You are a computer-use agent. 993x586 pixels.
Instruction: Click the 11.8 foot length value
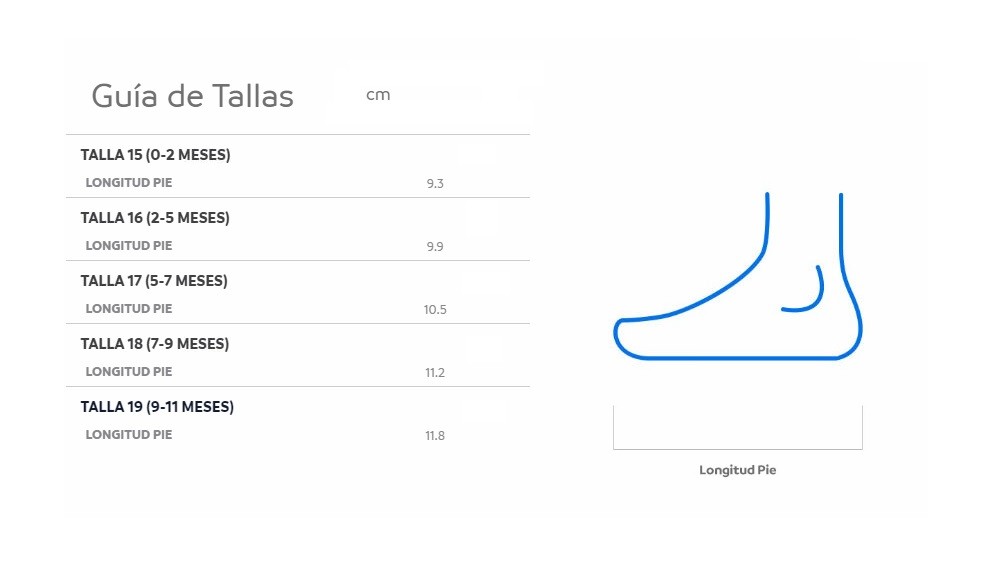(x=435, y=436)
